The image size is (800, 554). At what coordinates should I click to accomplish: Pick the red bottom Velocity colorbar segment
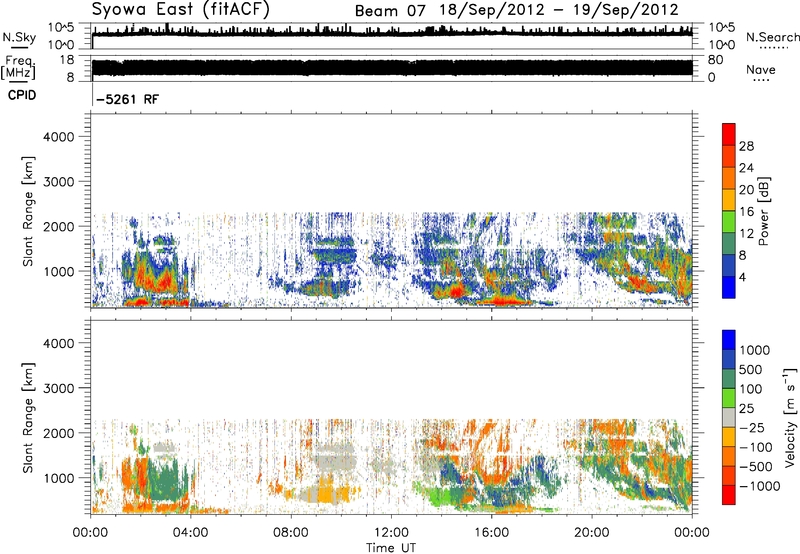pos(729,495)
